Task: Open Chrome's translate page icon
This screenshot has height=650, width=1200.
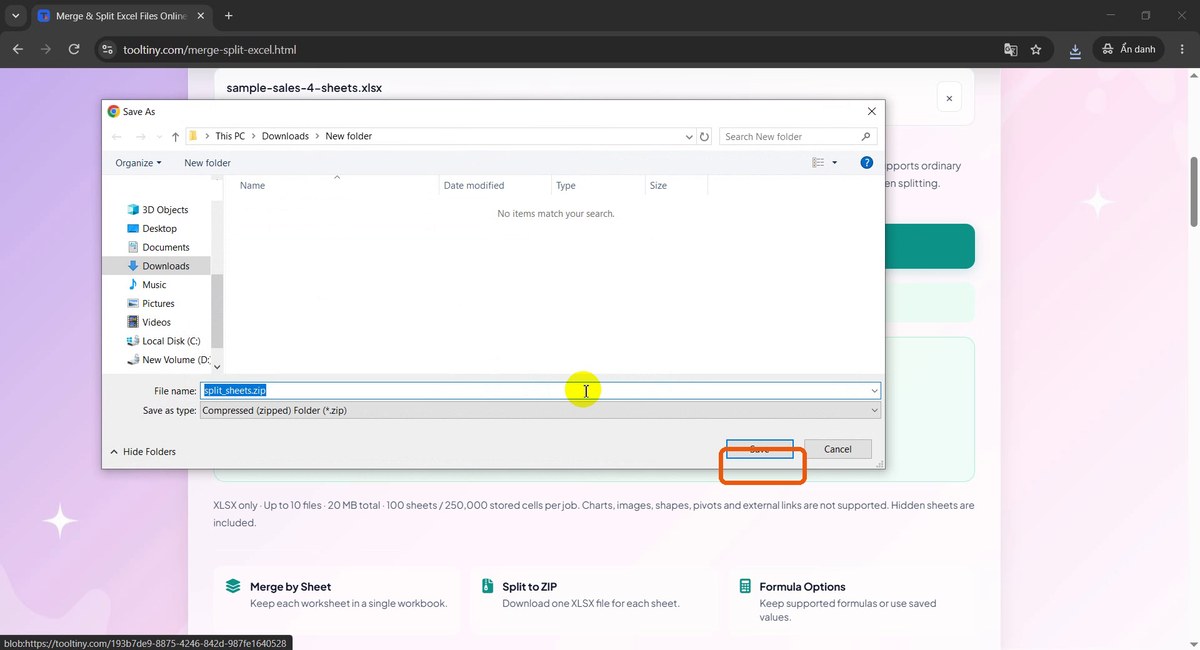Action: pos(1011,49)
